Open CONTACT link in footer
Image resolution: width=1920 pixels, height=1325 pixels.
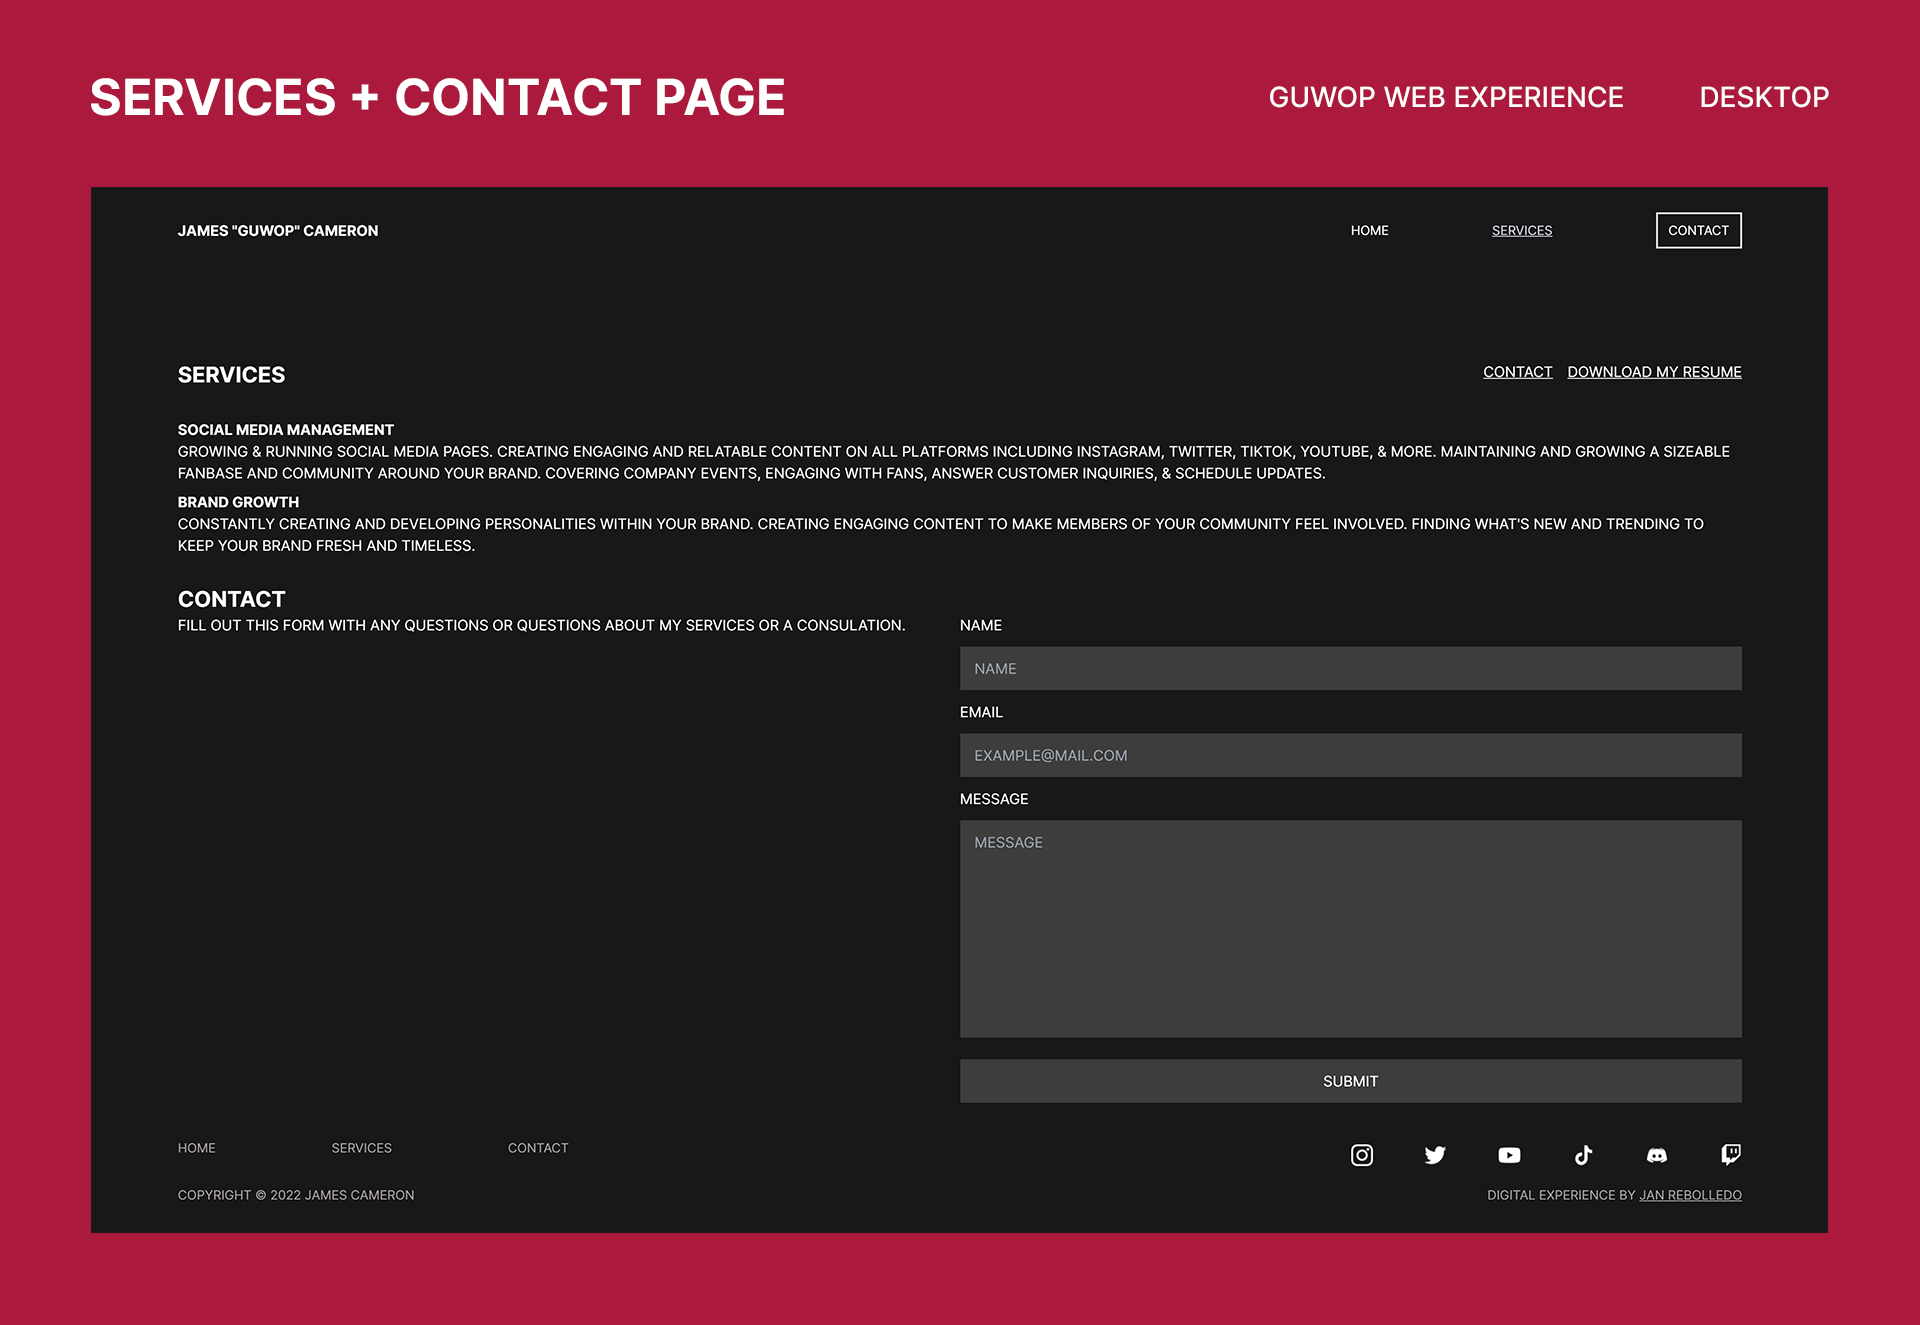pos(537,1148)
